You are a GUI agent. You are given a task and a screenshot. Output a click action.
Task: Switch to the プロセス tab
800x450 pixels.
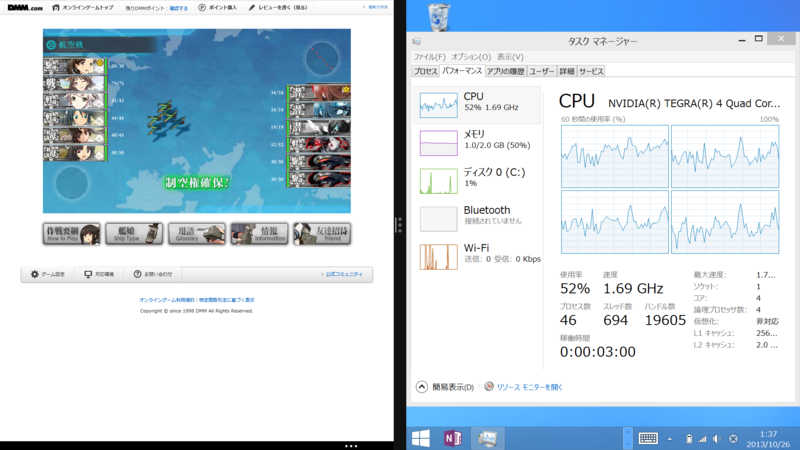425,71
